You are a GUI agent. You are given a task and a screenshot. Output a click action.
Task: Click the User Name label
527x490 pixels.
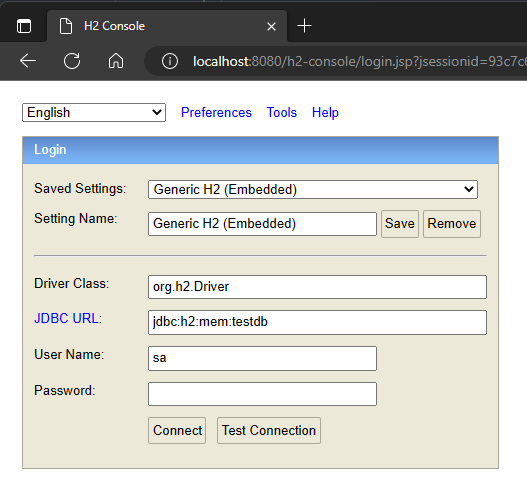coord(69,355)
